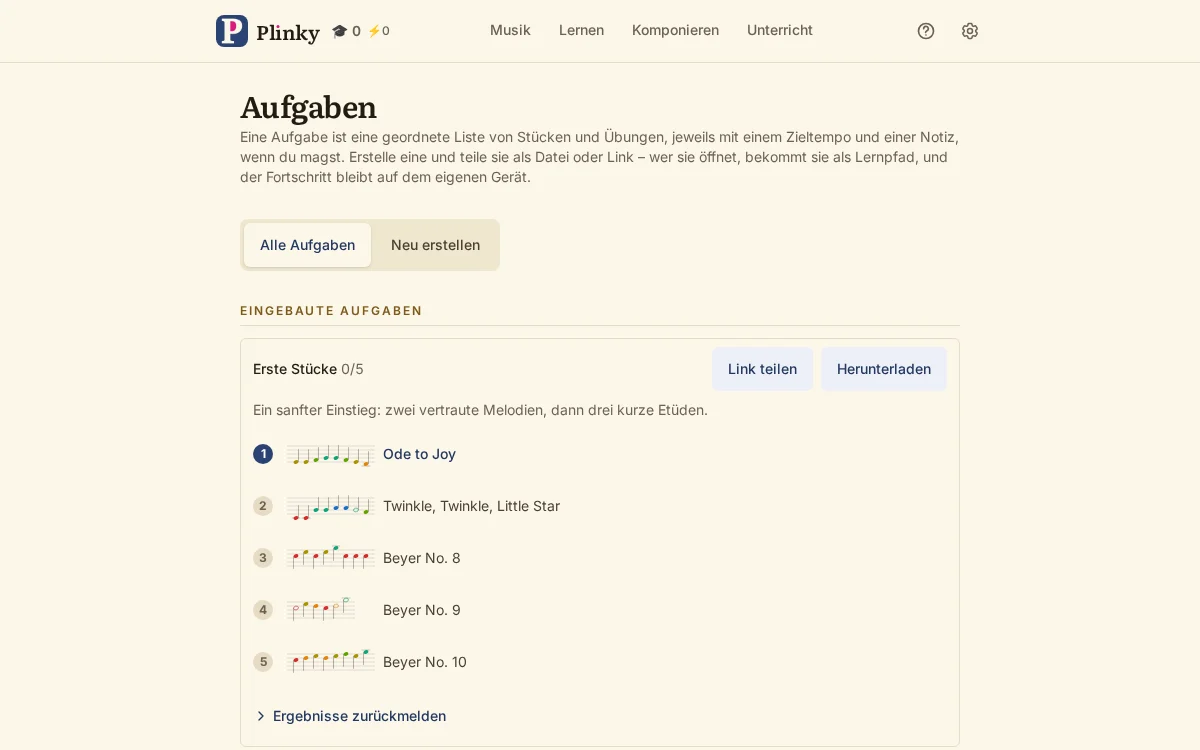Screen dimensions: 1200x750
Task: Open the Beyer No. 8 piece
Action: (422, 558)
